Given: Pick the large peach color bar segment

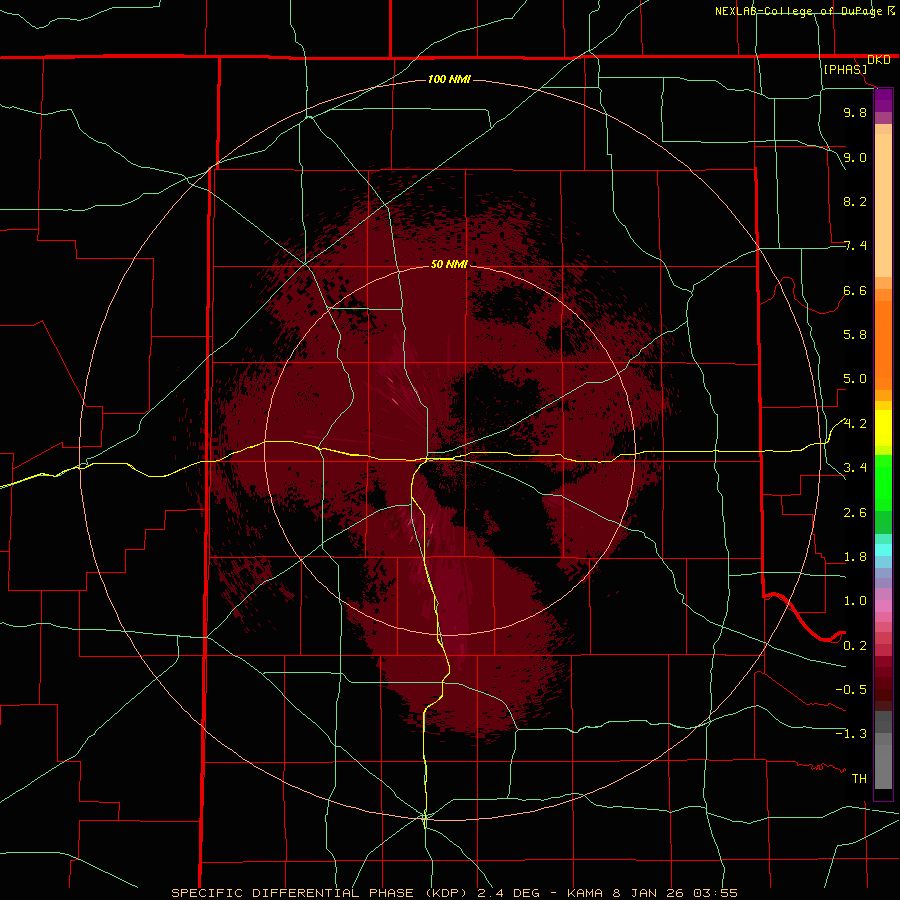Looking at the screenshot, I should pyautogui.click(x=883, y=205).
